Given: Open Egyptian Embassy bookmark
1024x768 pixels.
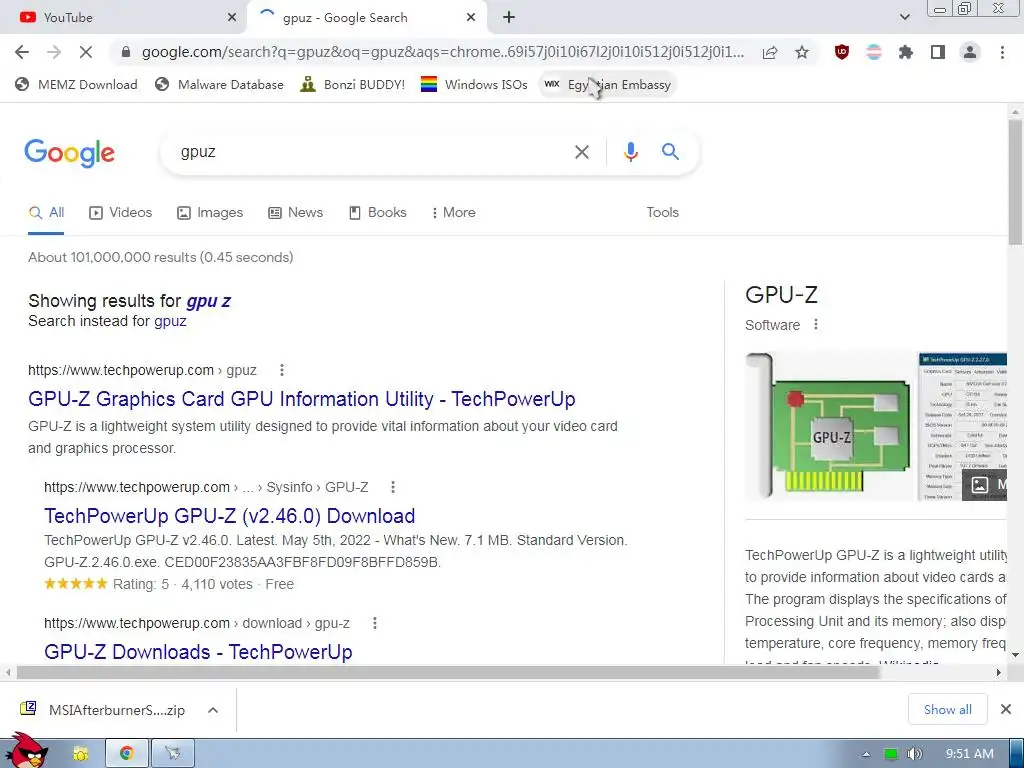Looking at the screenshot, I should (607, 84).
